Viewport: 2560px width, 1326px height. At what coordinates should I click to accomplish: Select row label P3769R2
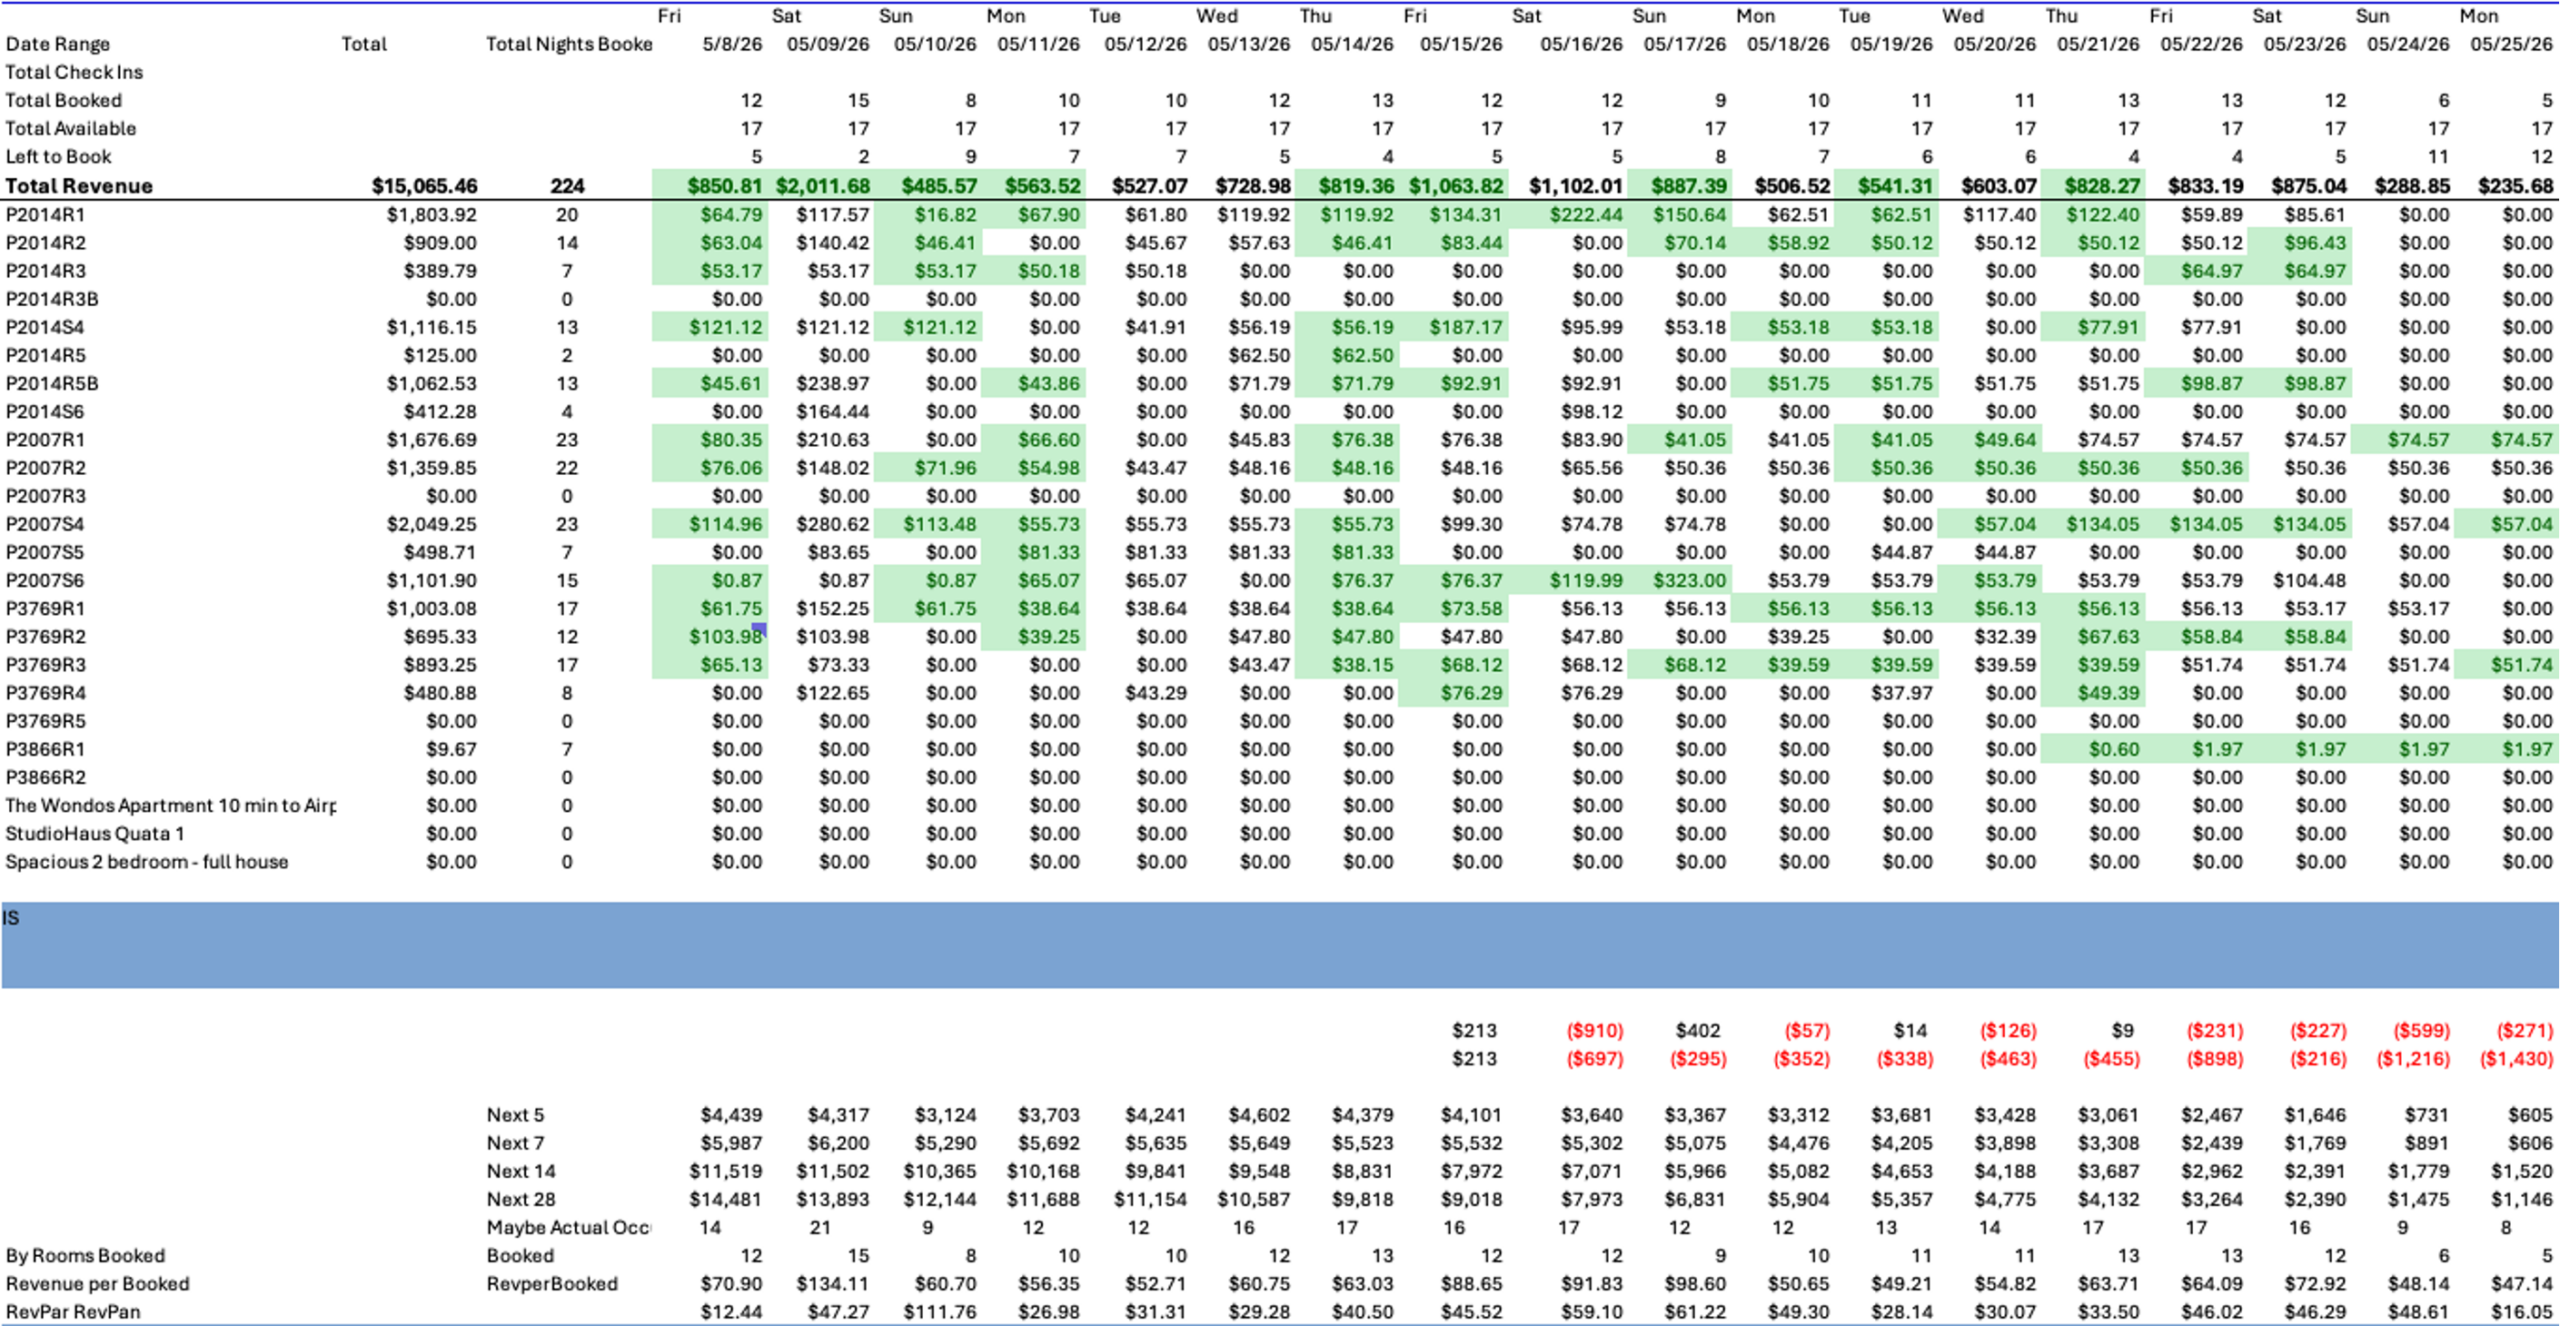point(45,637)
